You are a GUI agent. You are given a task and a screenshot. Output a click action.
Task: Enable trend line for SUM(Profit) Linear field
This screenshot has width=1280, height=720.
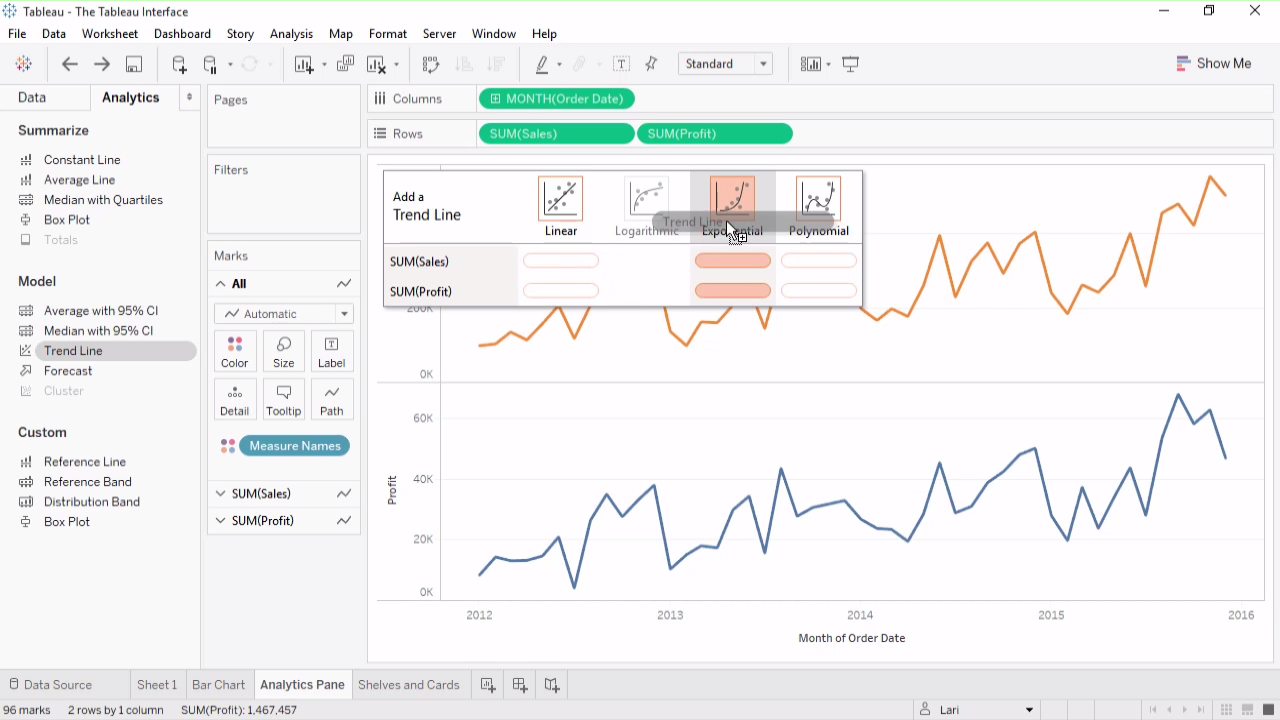pos(560,291)
